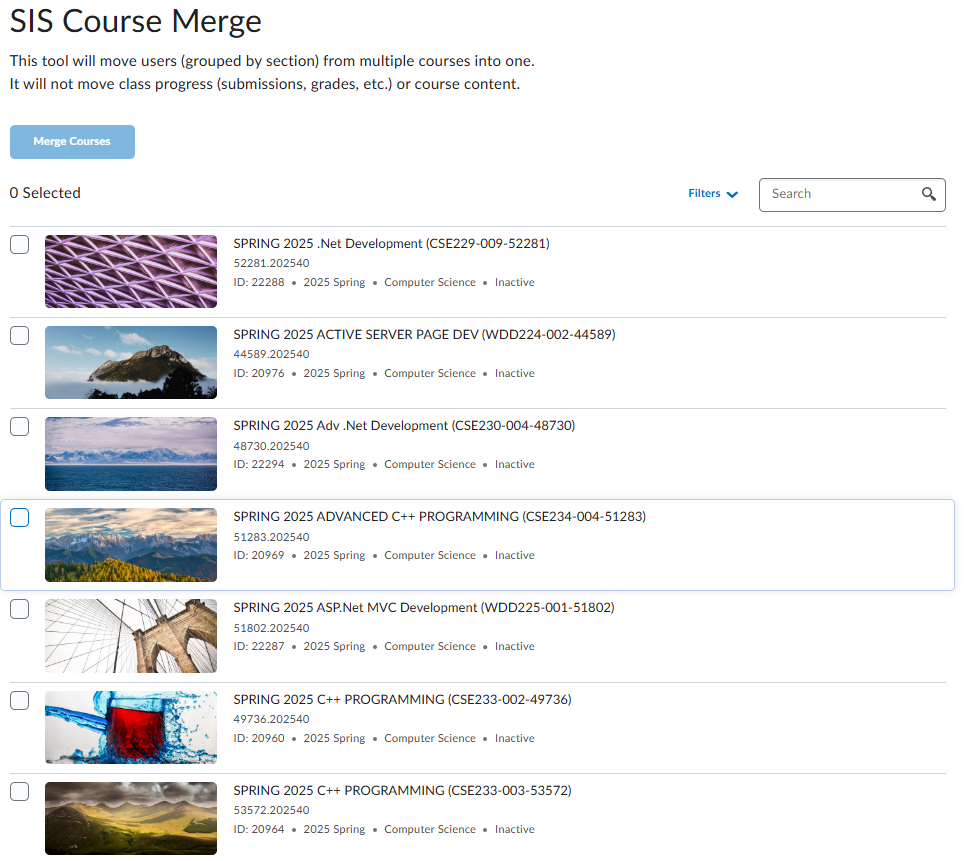
Task: Select the ACTIVE SERVER PAGE DEV checkbox
Action: click(x=20, y=336)
